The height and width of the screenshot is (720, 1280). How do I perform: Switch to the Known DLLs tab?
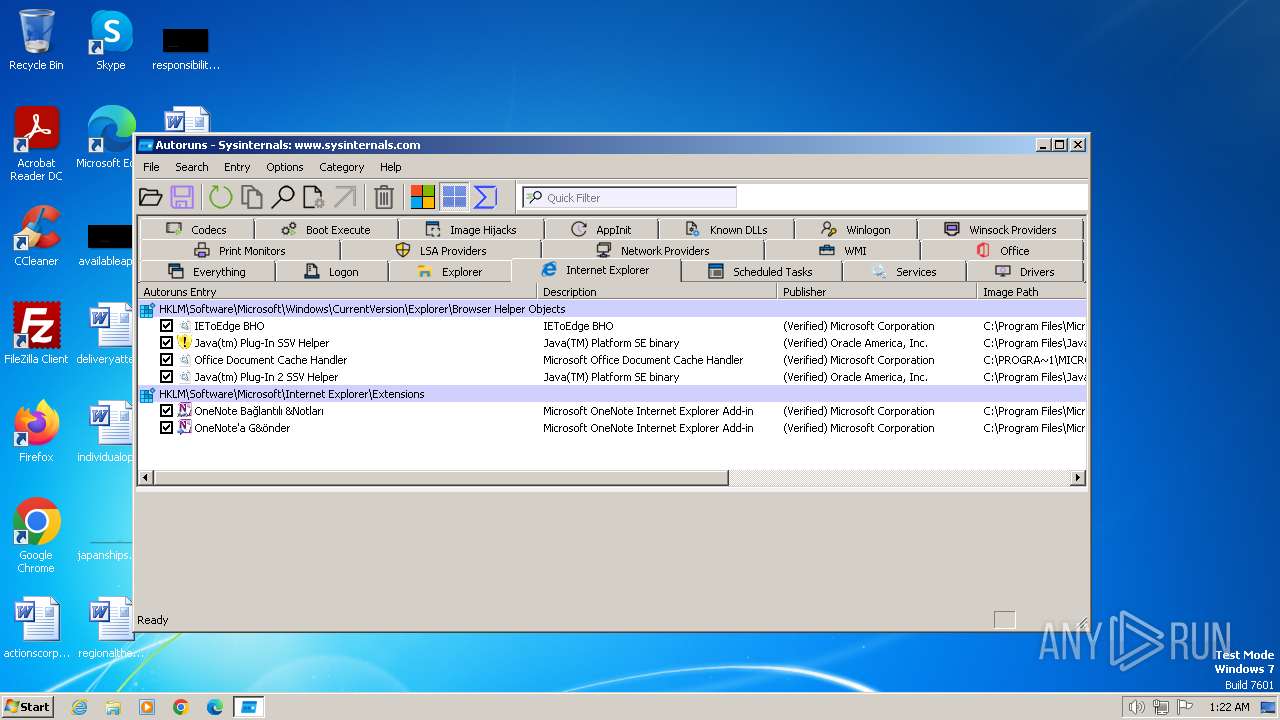(x=727, y=230)
